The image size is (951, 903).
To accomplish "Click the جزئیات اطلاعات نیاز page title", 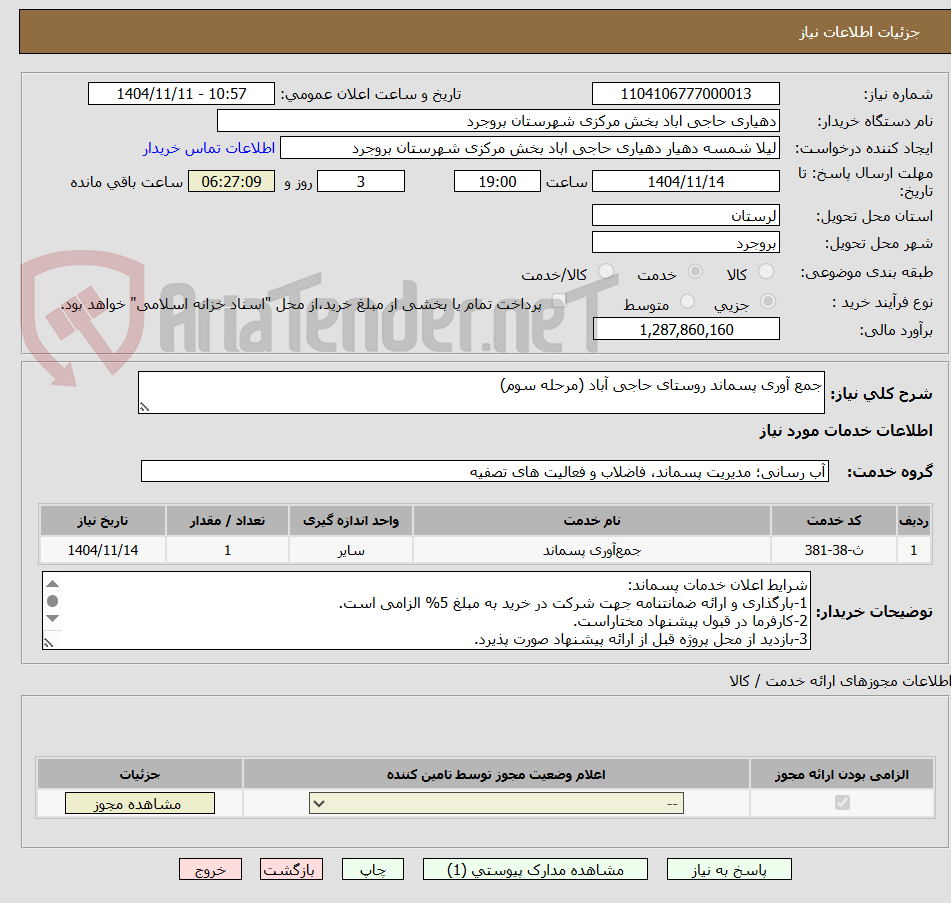I will pyautogui.click(x=859, y=32).
